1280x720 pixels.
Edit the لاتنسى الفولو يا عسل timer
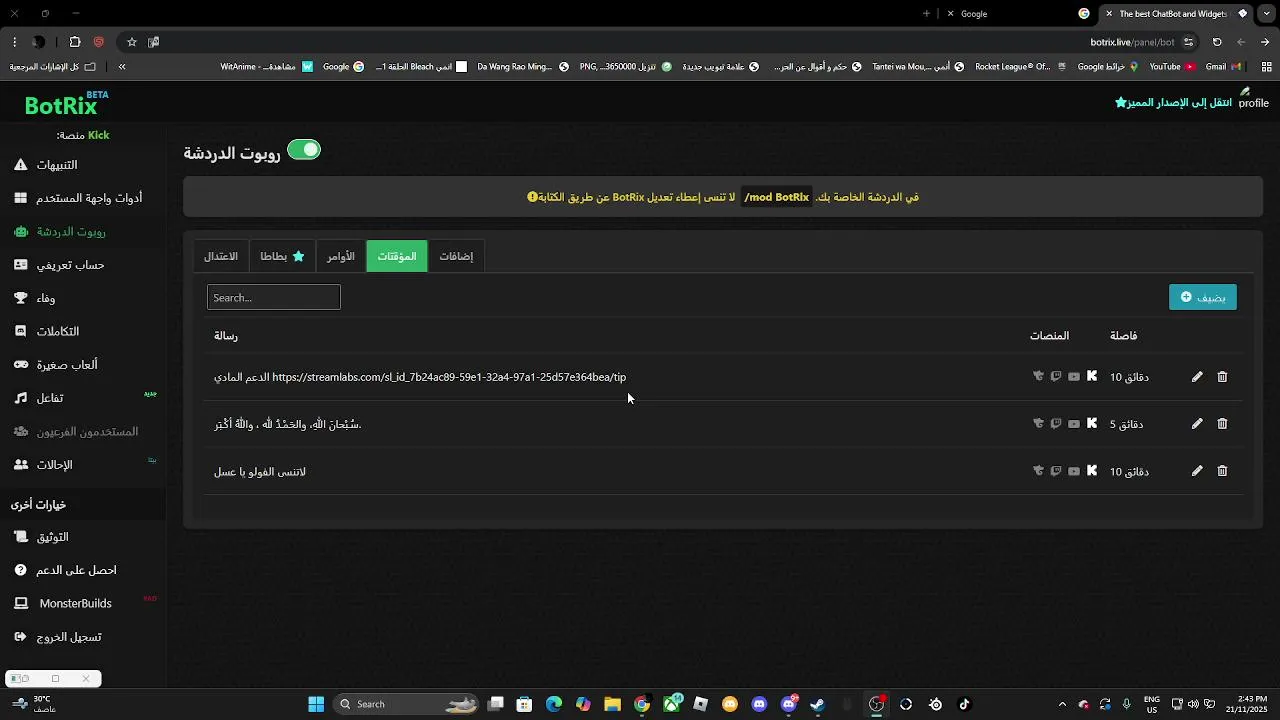[1197, 471]
